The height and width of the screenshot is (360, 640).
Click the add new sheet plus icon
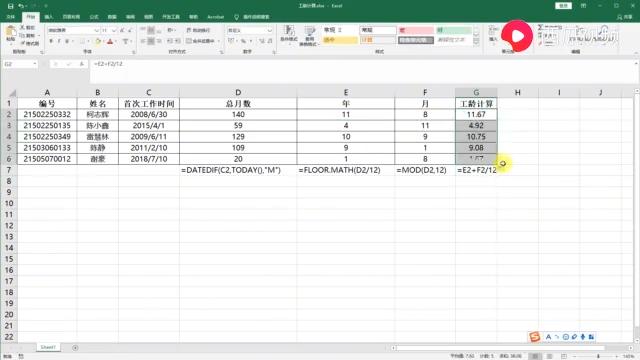pos(75,348)
